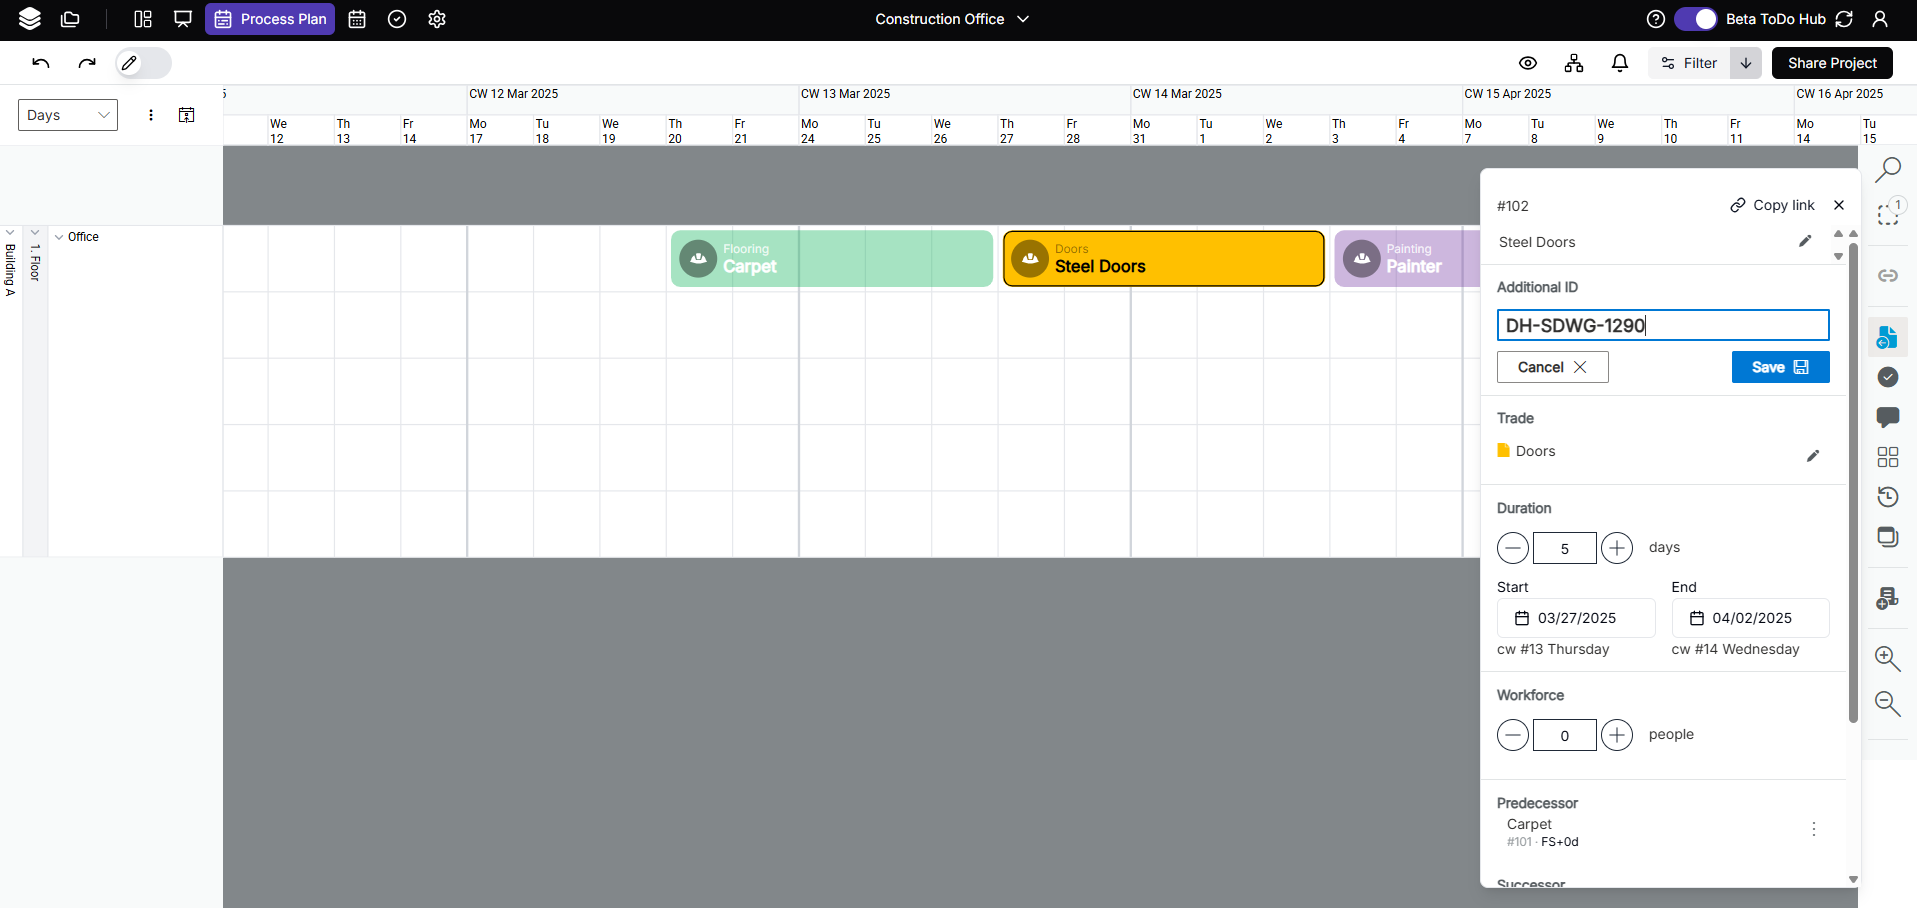
Task: Save the Additional ID
Action: pos(1779,367)
